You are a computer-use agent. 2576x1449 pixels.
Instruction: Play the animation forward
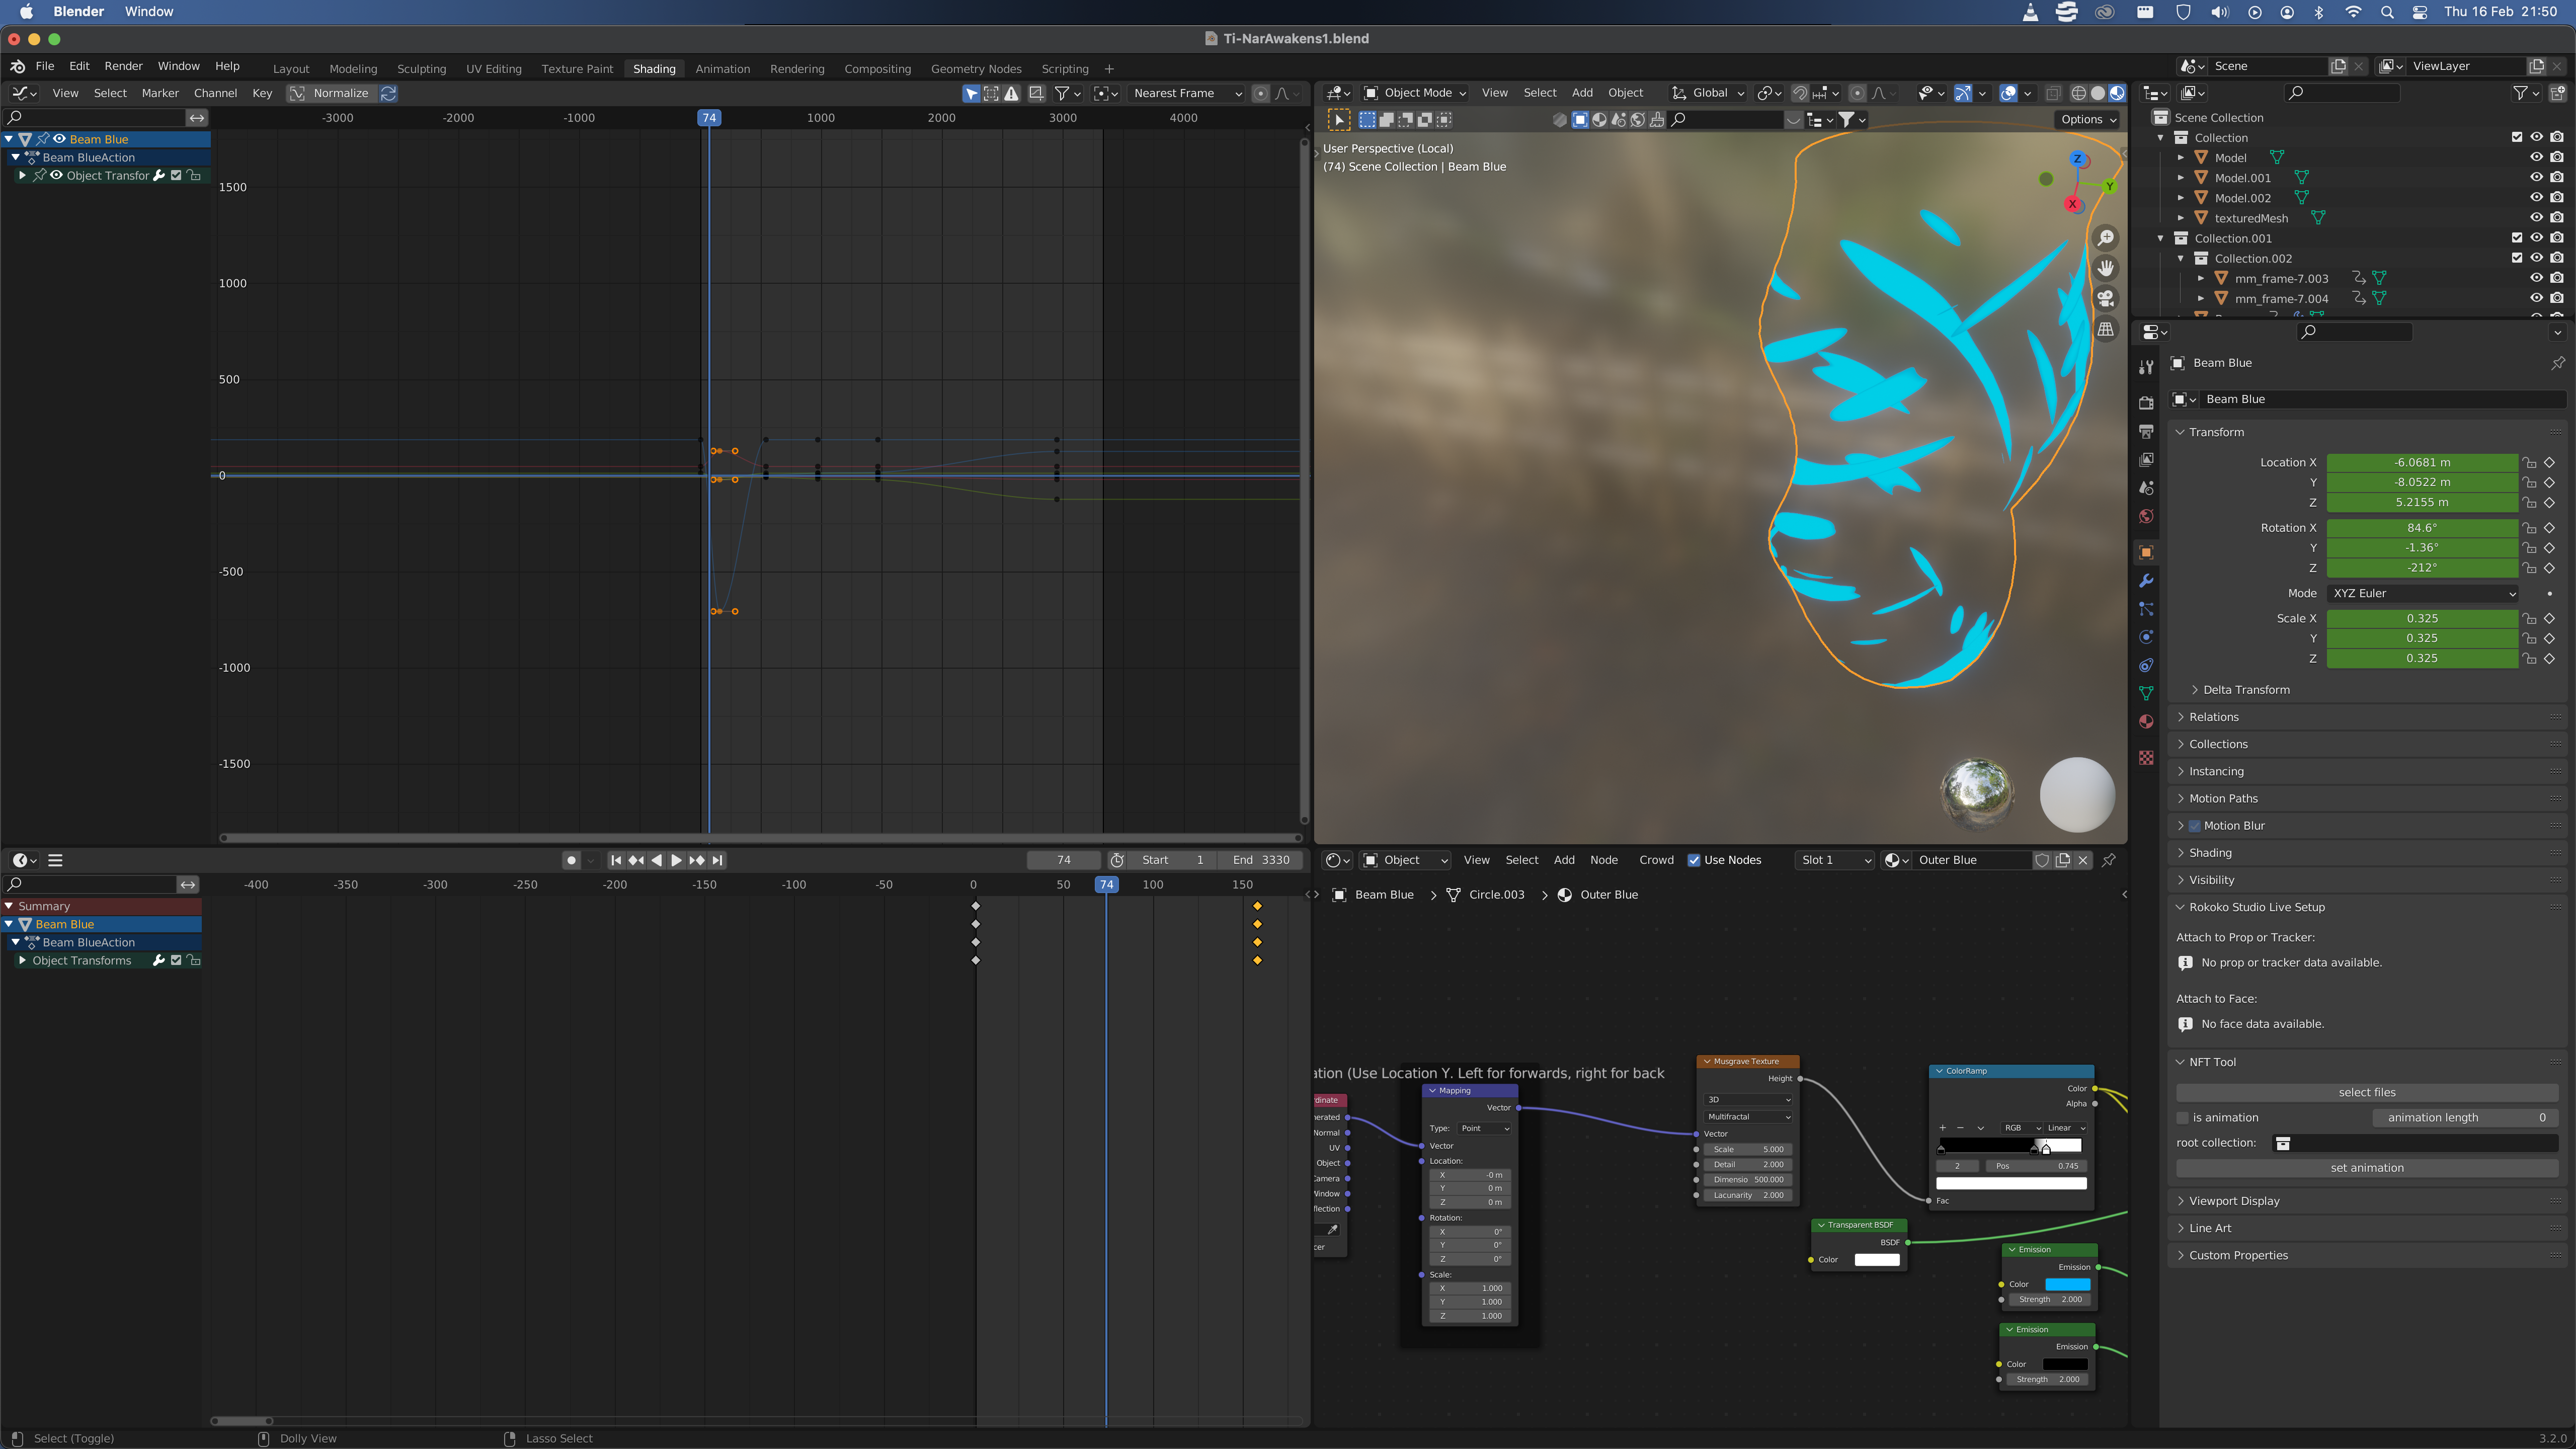pos(676,860)
